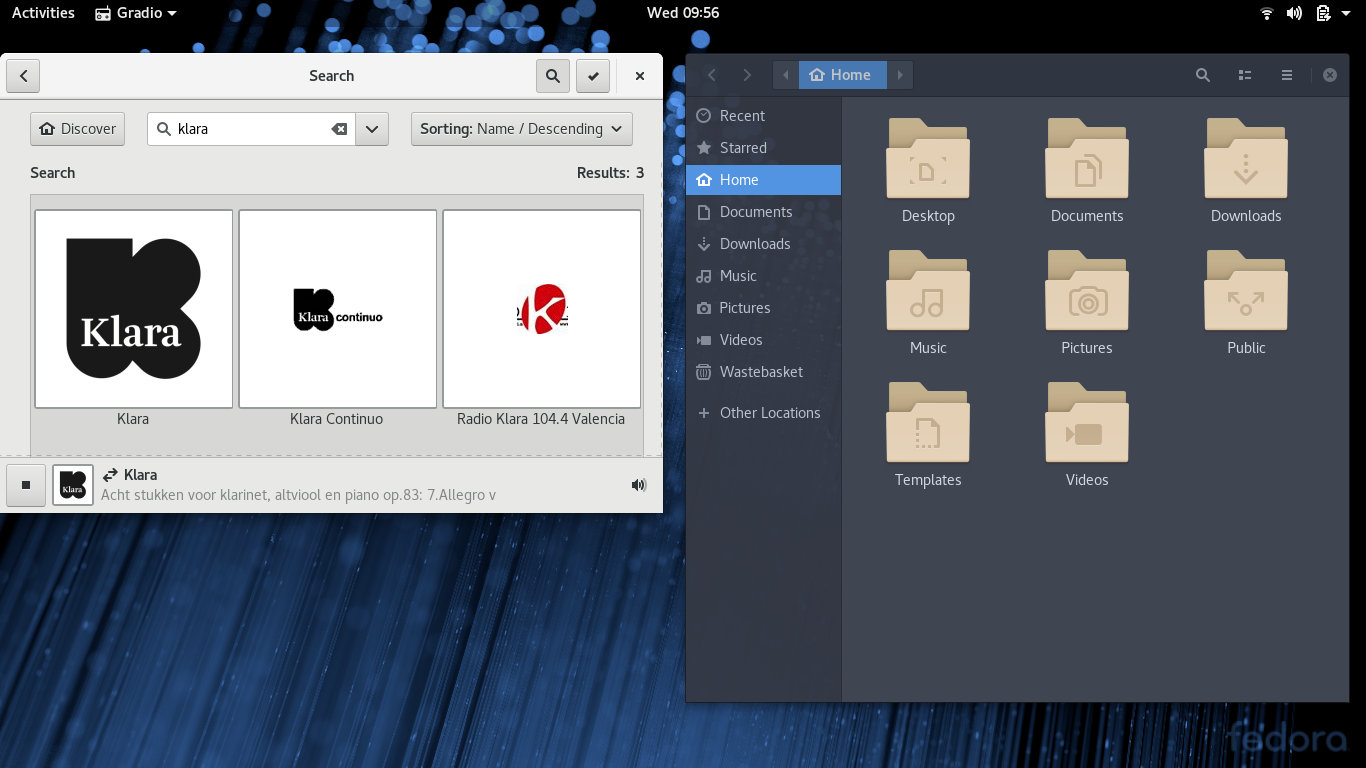The image size is (1366, 768).
Task: Open Sorting Name / Descending dropdown
Action: coord(522,129)
